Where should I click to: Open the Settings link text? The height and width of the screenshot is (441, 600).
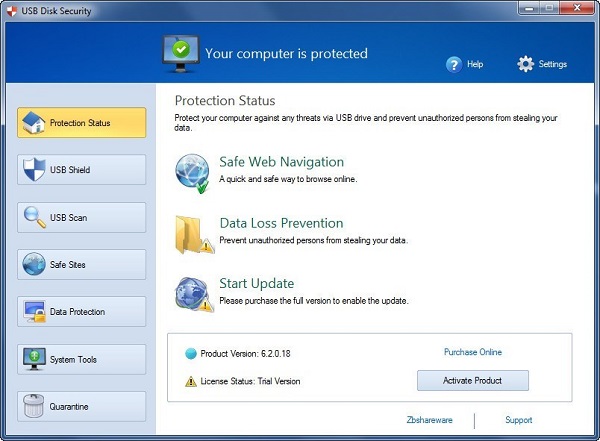(553, 64)
